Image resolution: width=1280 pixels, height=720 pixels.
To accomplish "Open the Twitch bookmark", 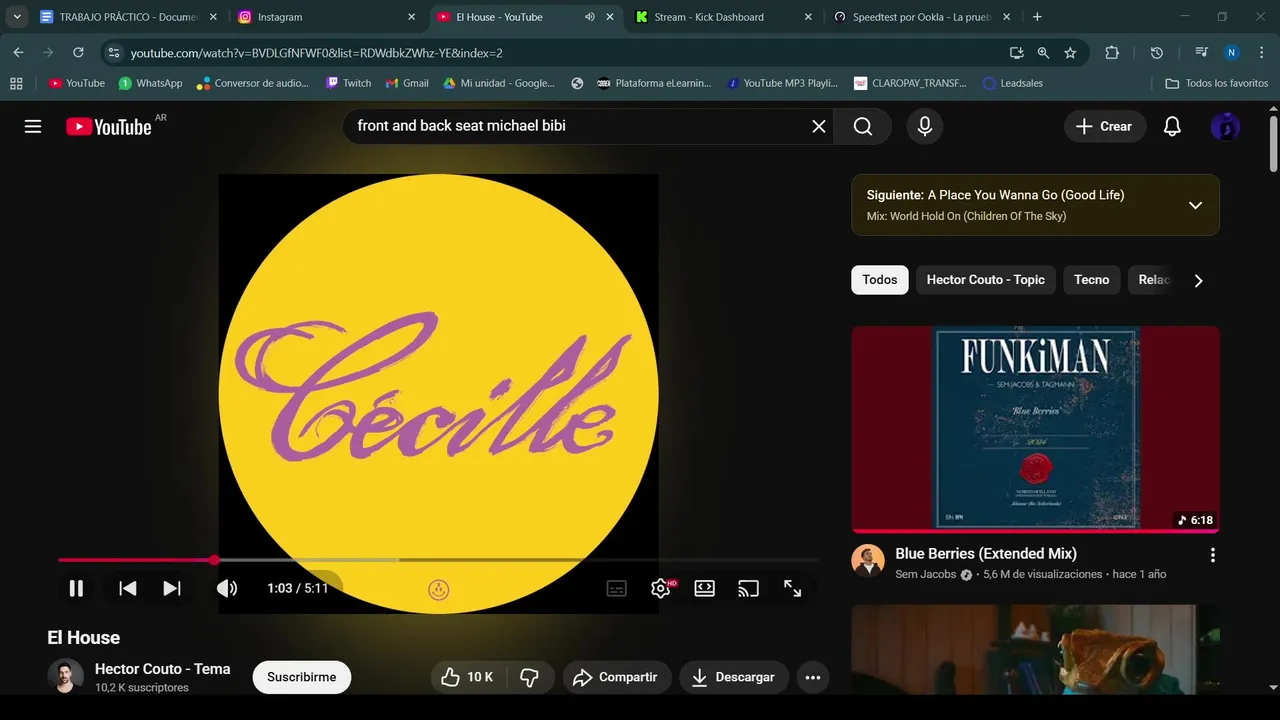I will [x=348, y=83].
